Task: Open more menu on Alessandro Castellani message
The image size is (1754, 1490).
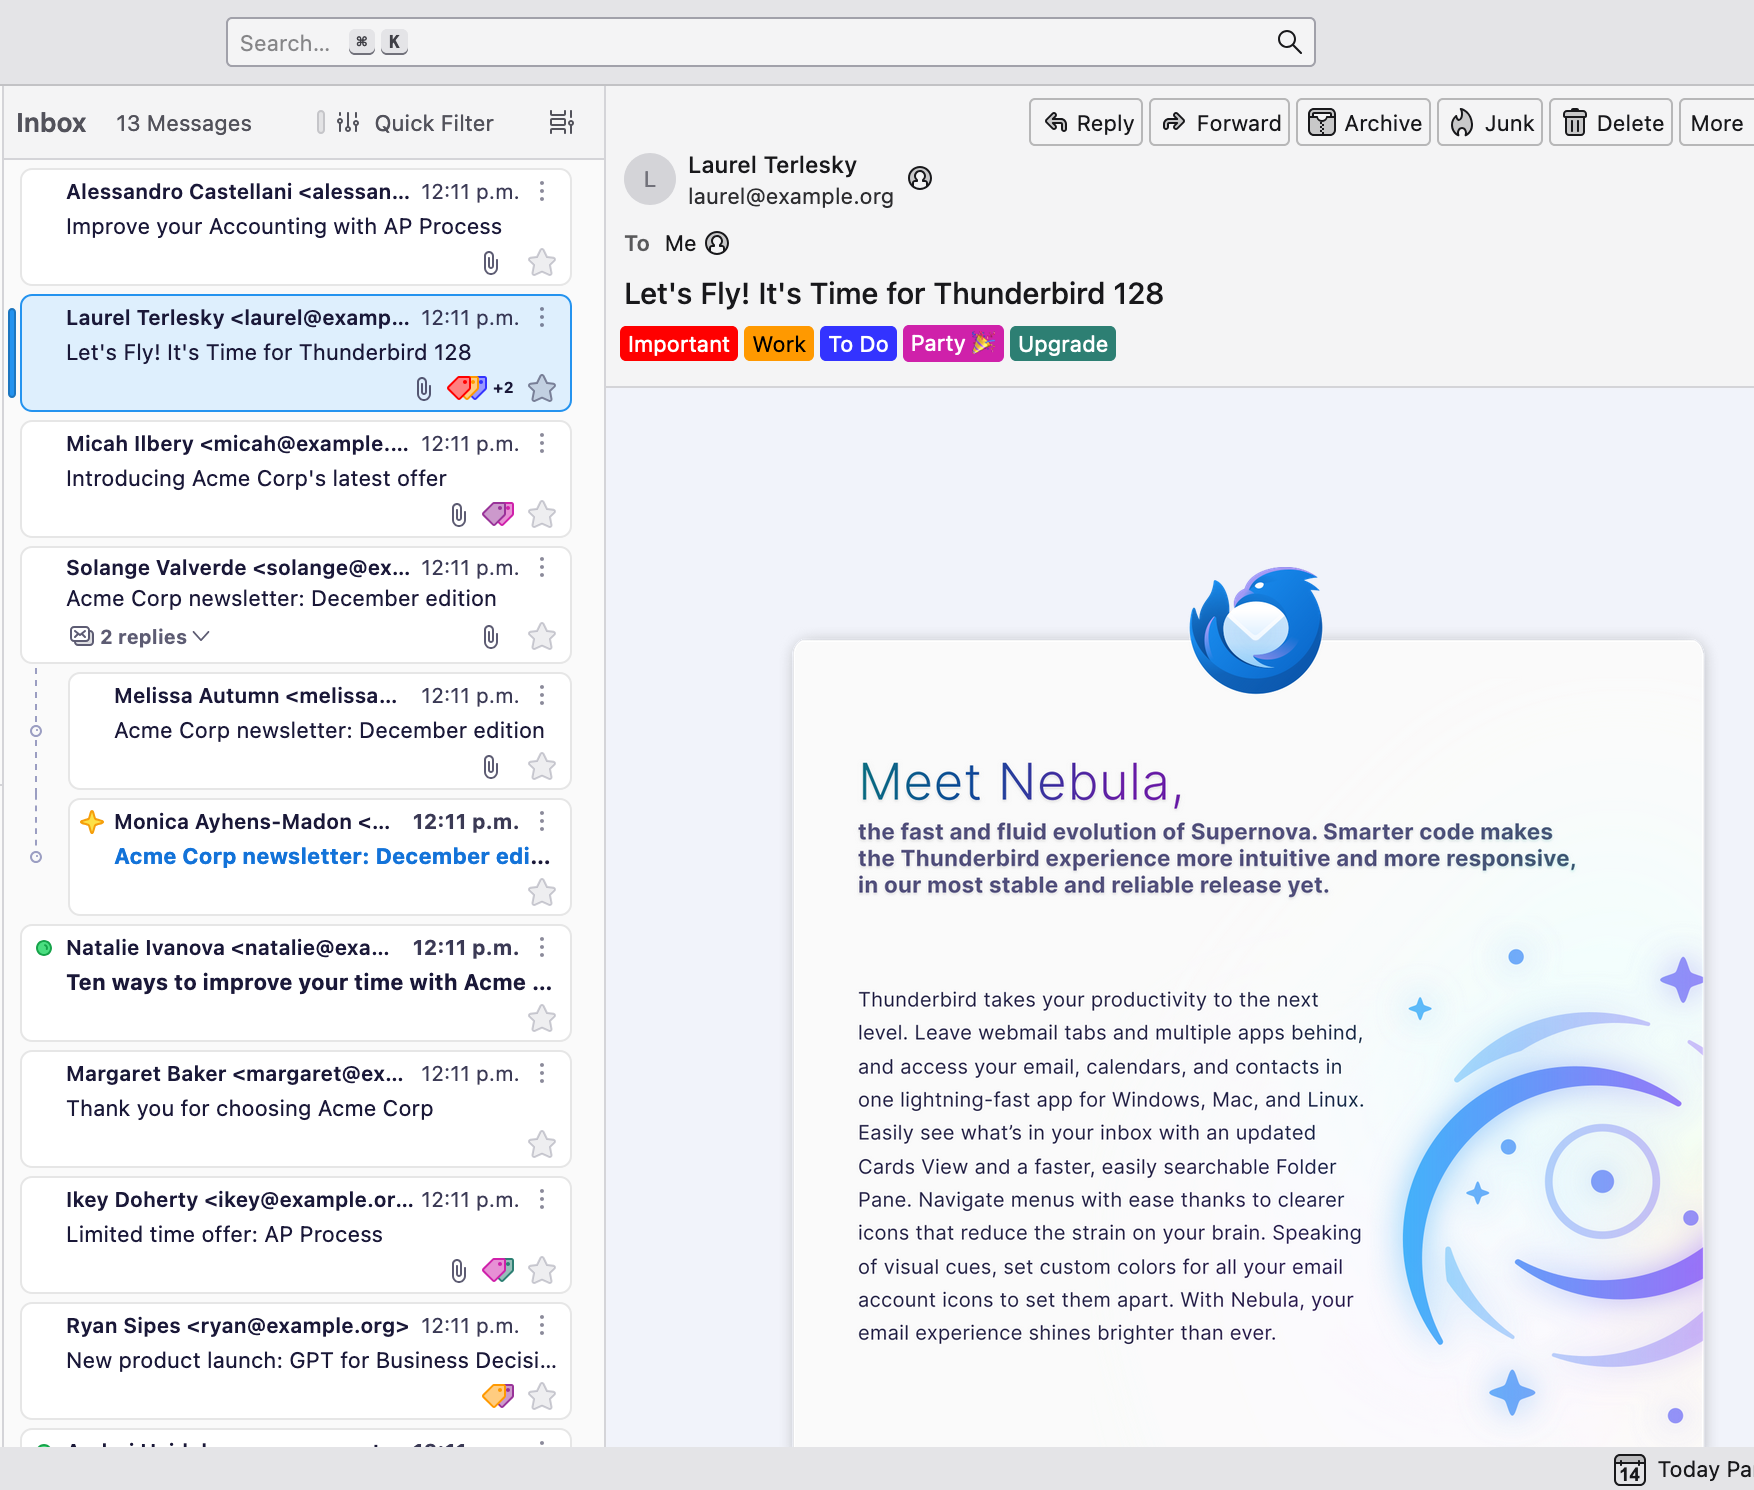Action: click(x=542, y=191)
